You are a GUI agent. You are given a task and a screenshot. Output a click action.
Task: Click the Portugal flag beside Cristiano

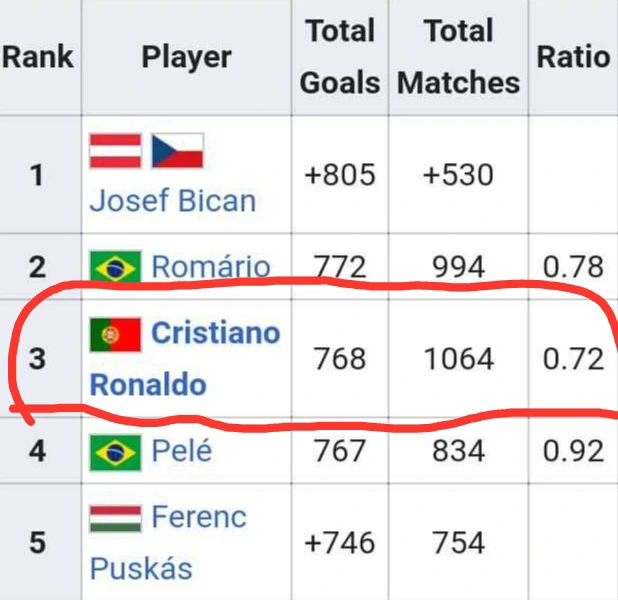pos(115,334)
